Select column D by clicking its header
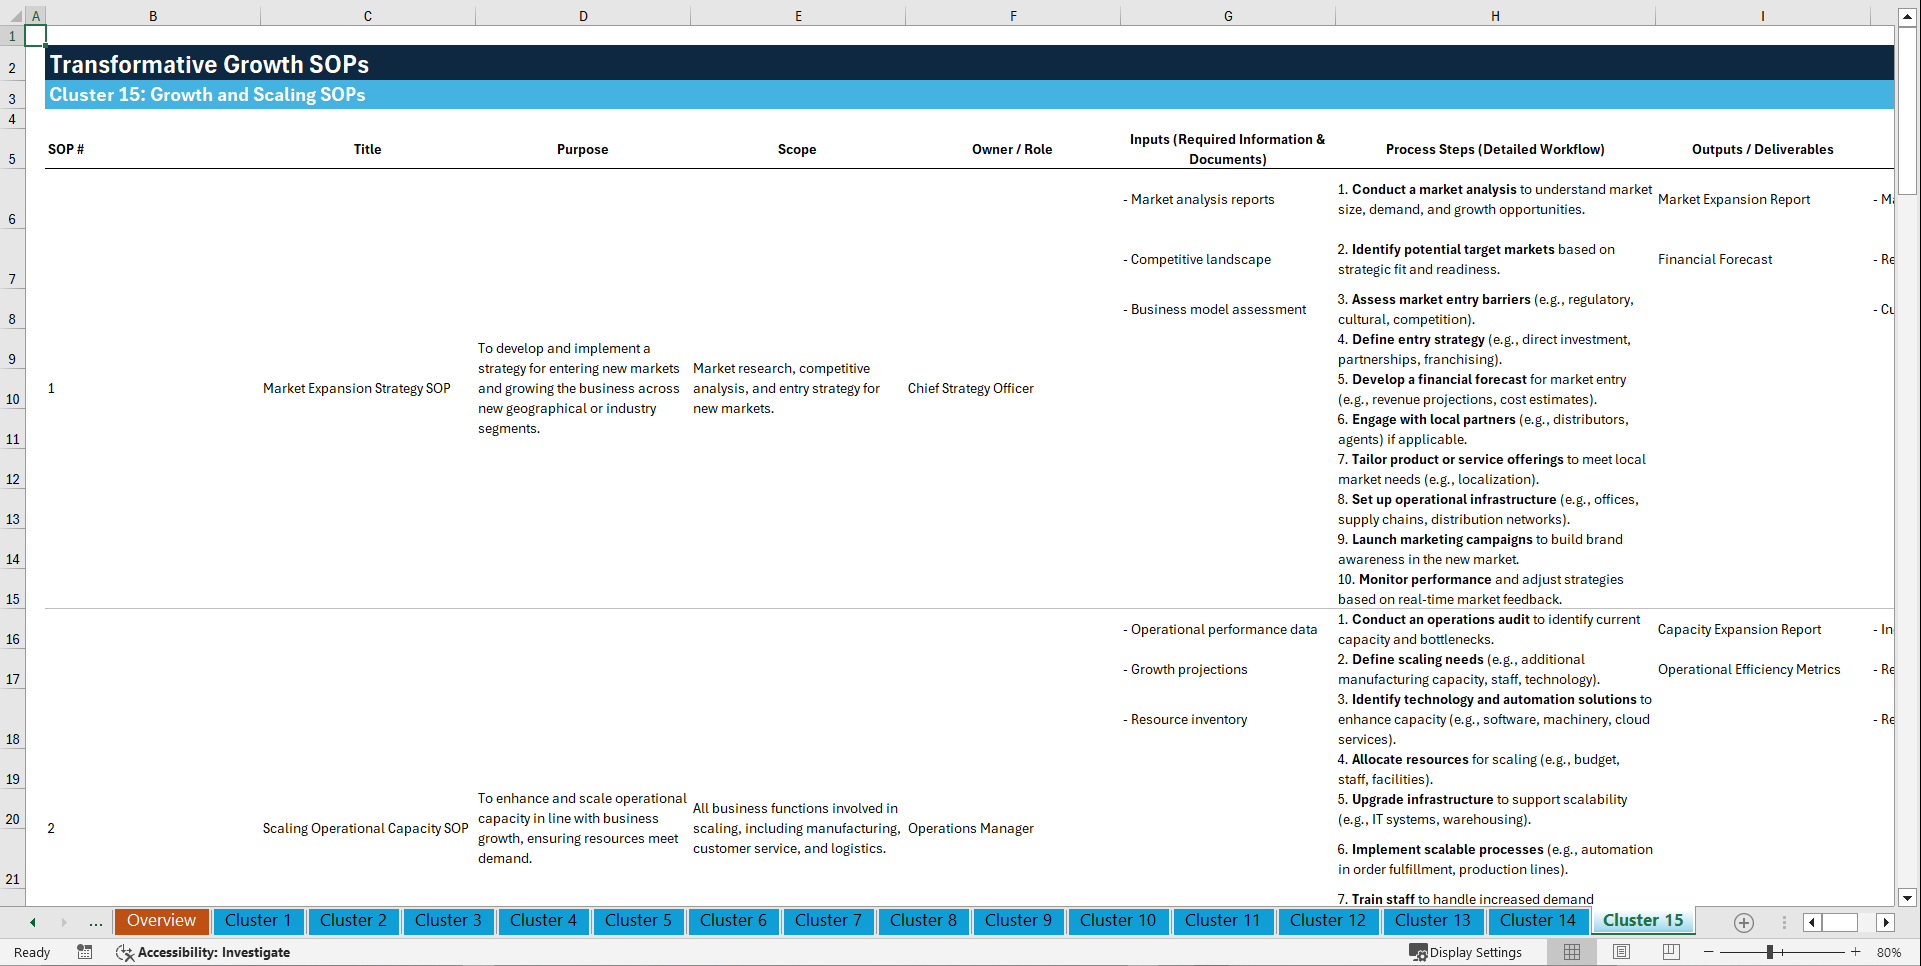This screenshot has width=1921, height=966. click(582, 15)
